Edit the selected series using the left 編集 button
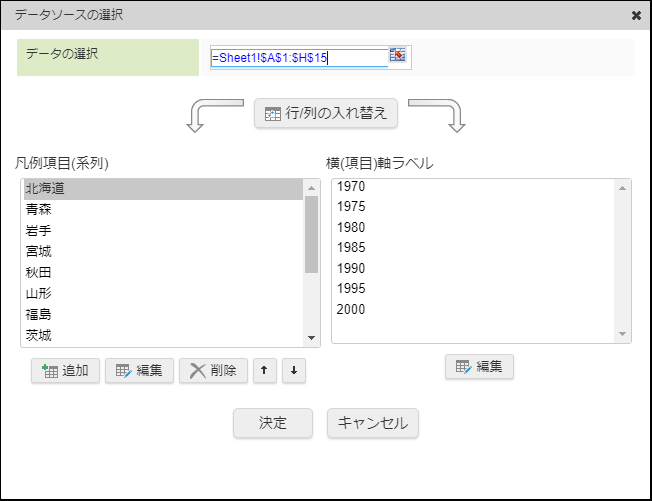The width and height of the screenshot is (652, 501). click(139, 370)
